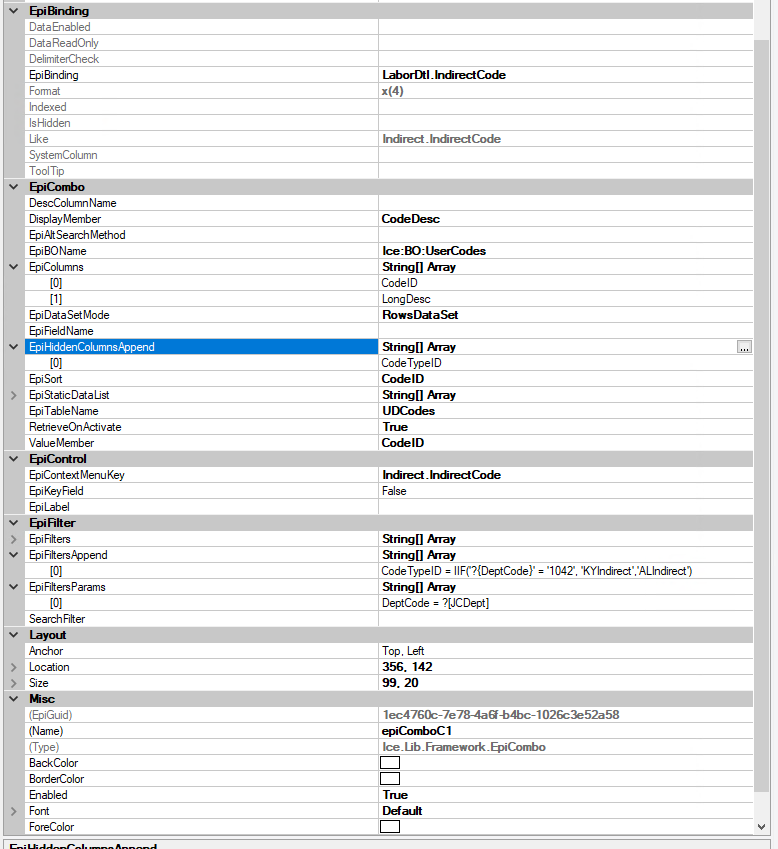The width and height of the screenshot is (778, 849).
Task: Click the BackColor color swatch
Action: (390, 763)
